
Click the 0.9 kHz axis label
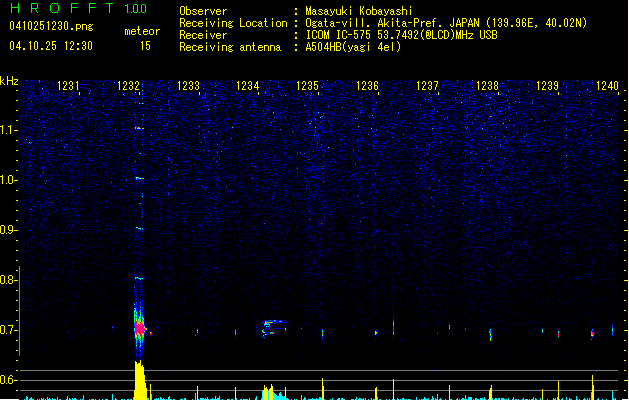point(8,230)
